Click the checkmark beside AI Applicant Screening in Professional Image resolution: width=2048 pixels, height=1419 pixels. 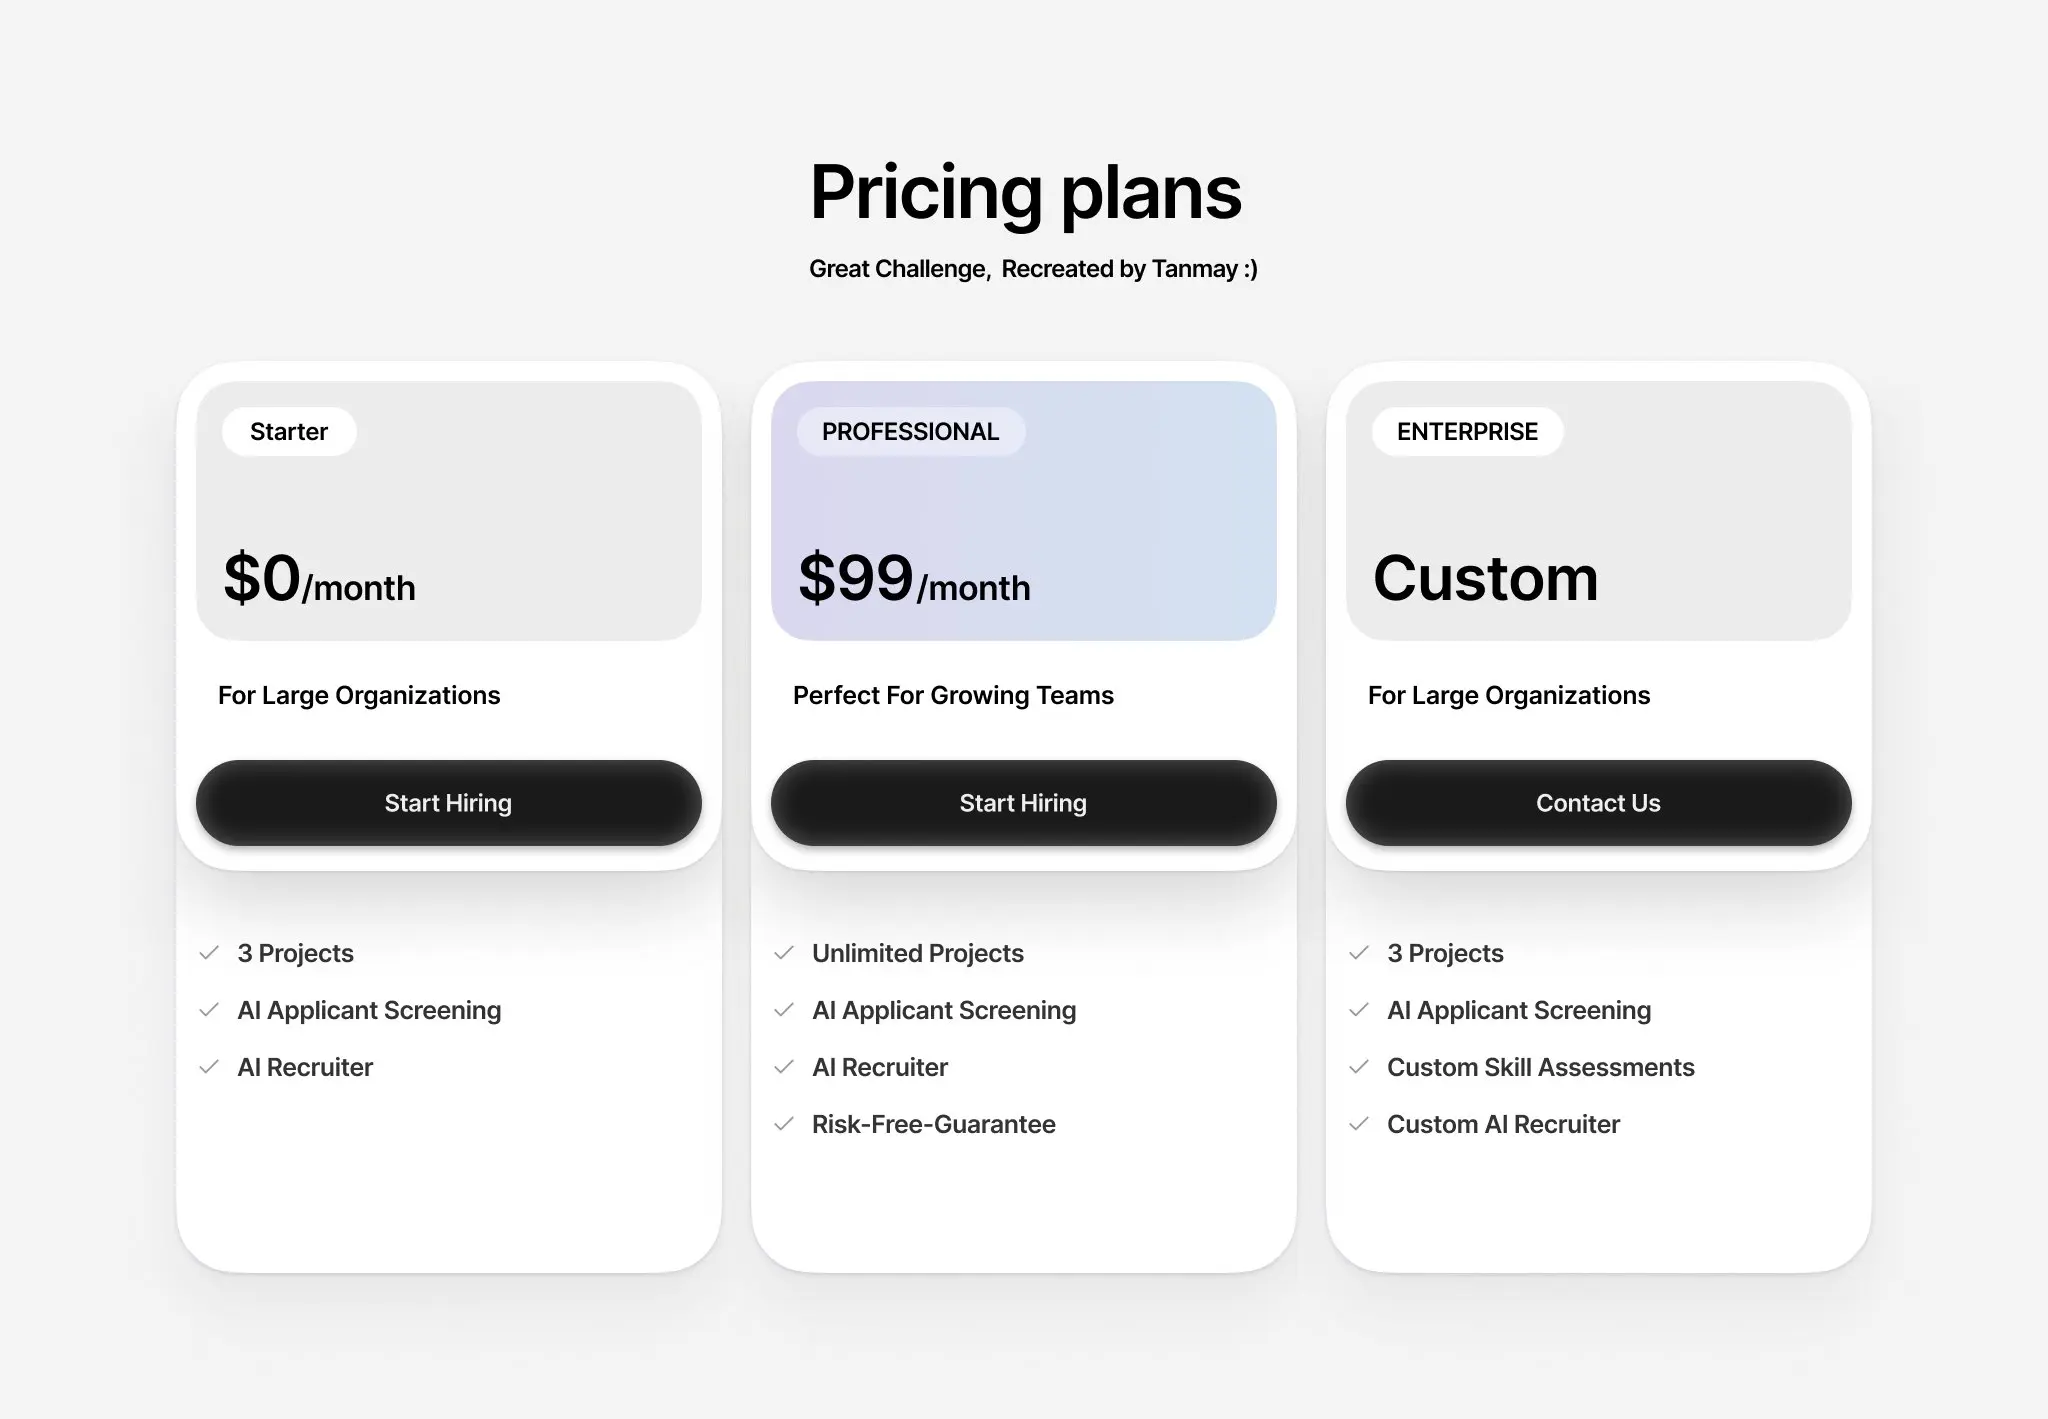[785, 1010]
